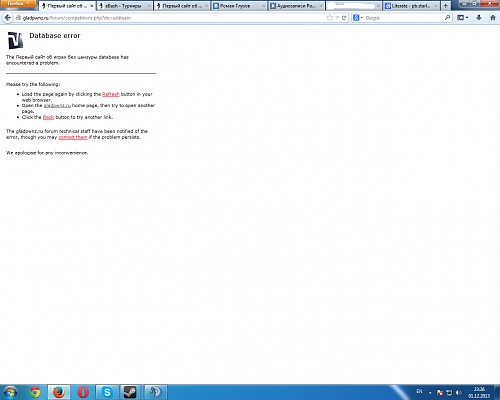Open Steam from the taskbar

130,392
